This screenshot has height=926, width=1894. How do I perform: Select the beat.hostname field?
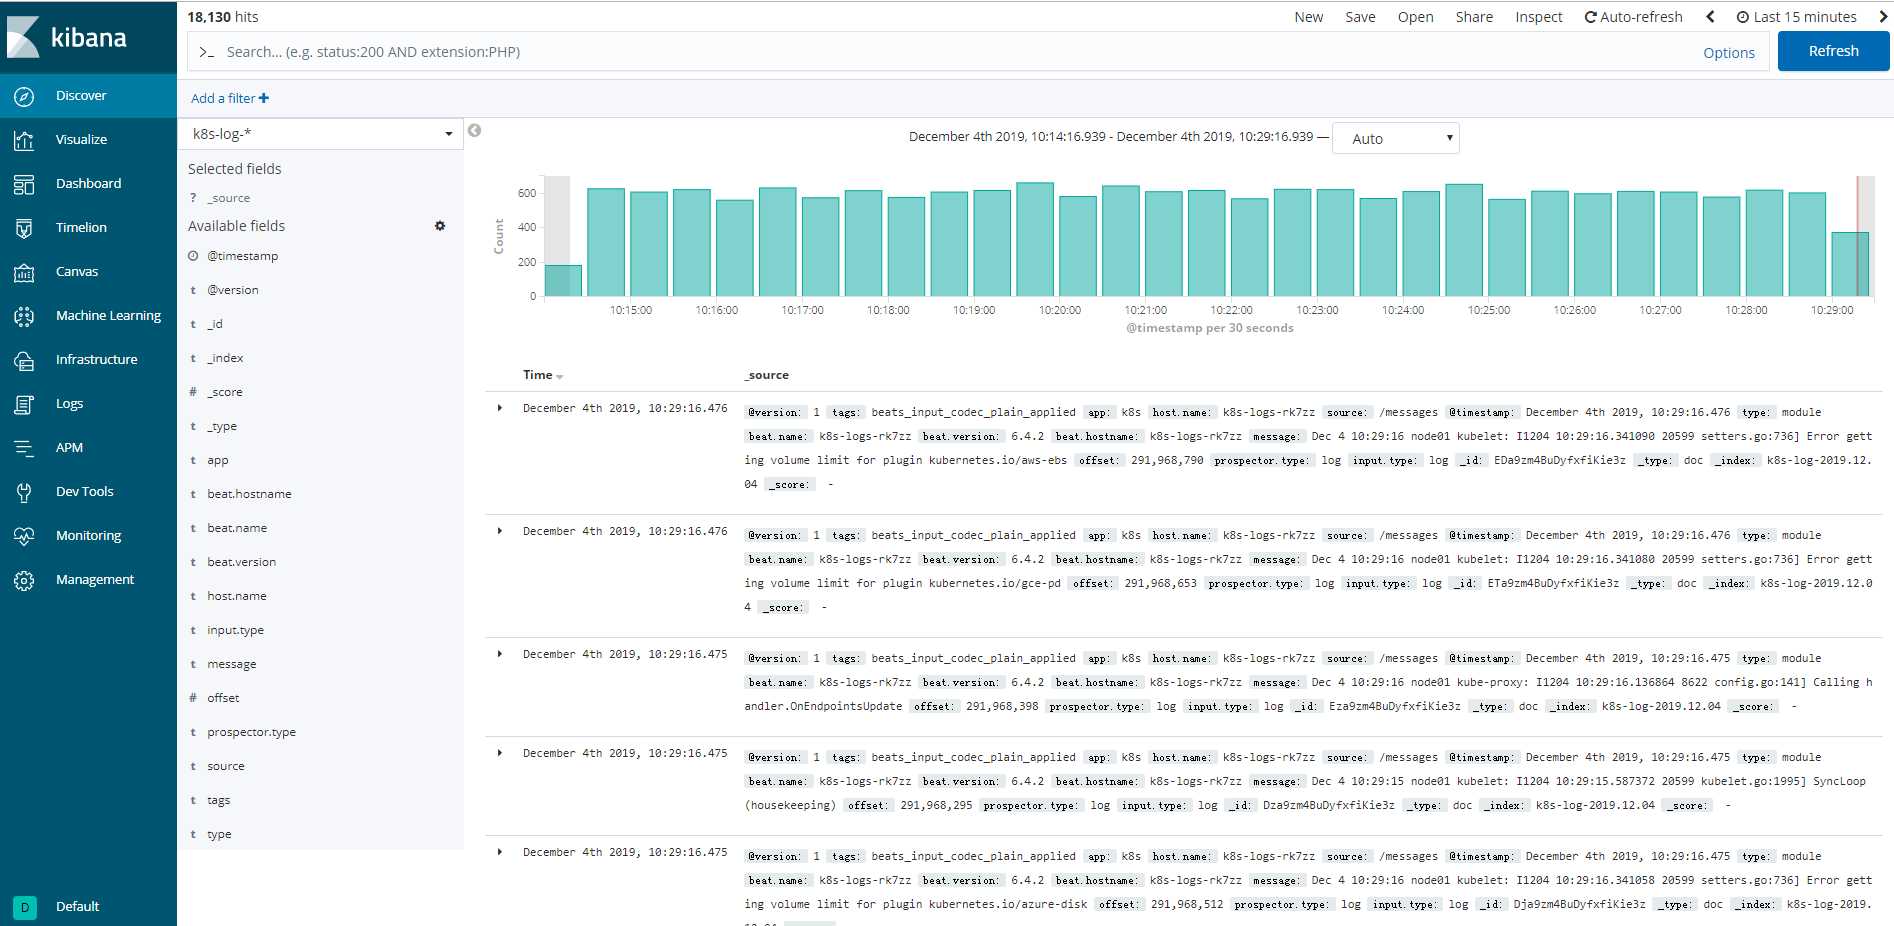pyautogui.click(x=249, y=494)
